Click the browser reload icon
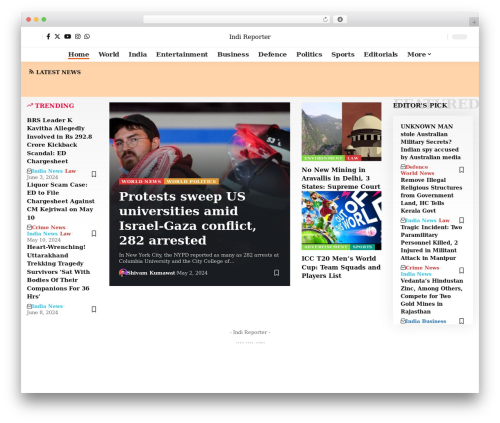This screenshot has width=500, height=423. 325,19
